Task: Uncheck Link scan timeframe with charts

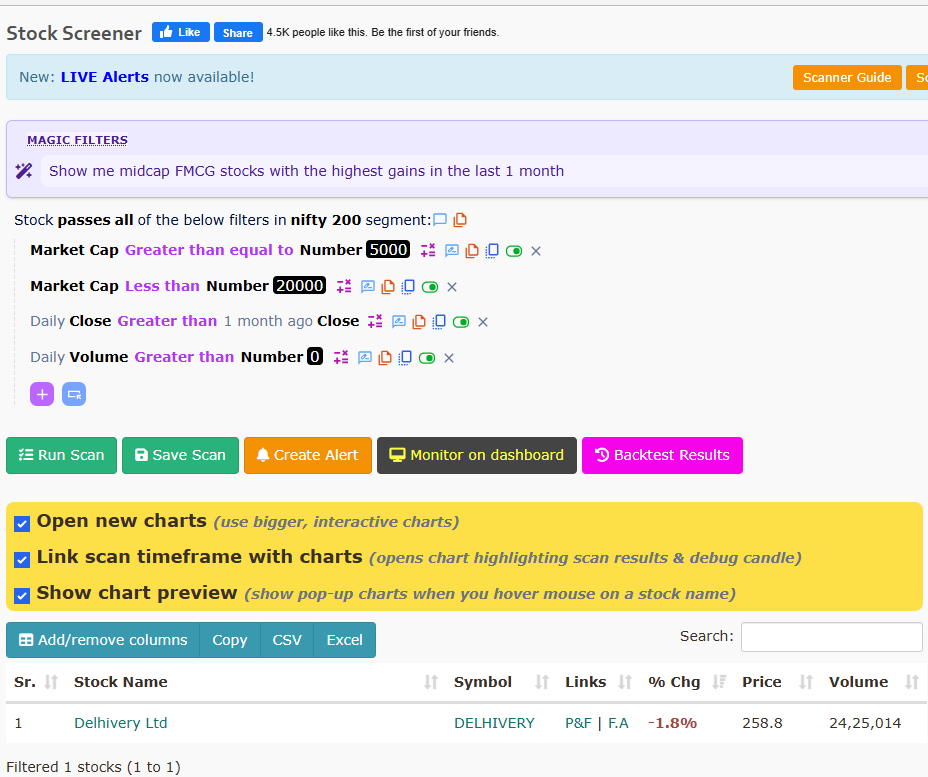Action: point(22,560)
